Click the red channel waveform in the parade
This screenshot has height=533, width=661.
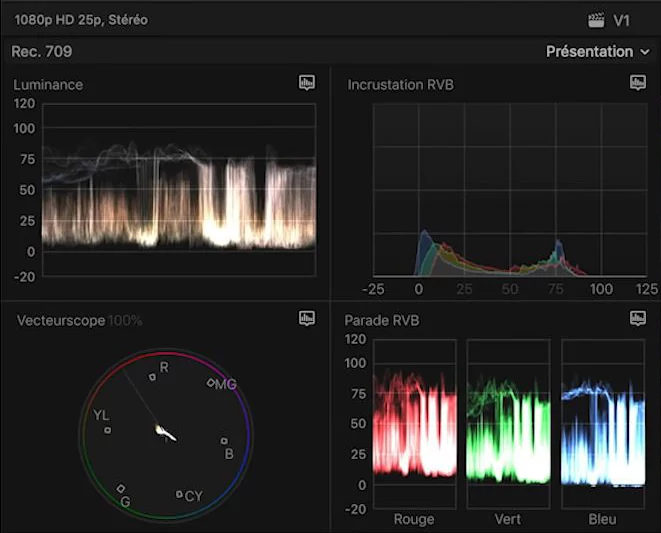click(414, 424)
